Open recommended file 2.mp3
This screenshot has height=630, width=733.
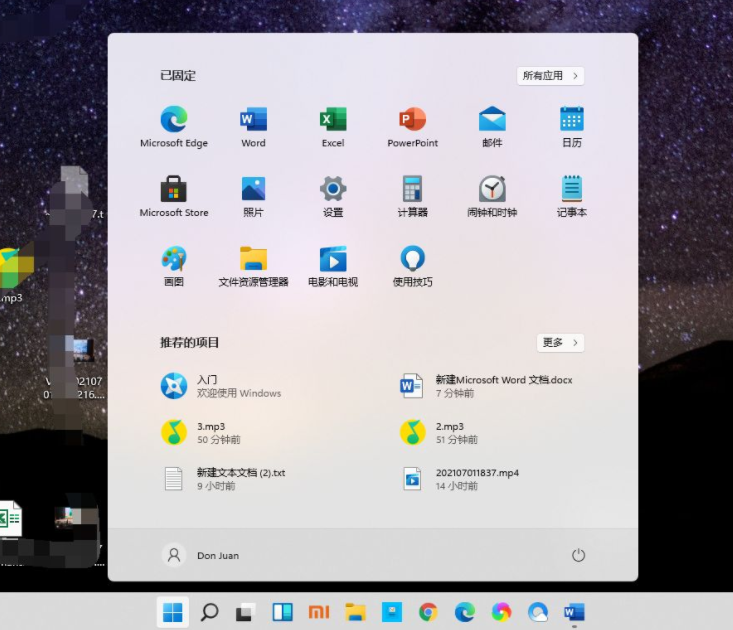point(438,432)
